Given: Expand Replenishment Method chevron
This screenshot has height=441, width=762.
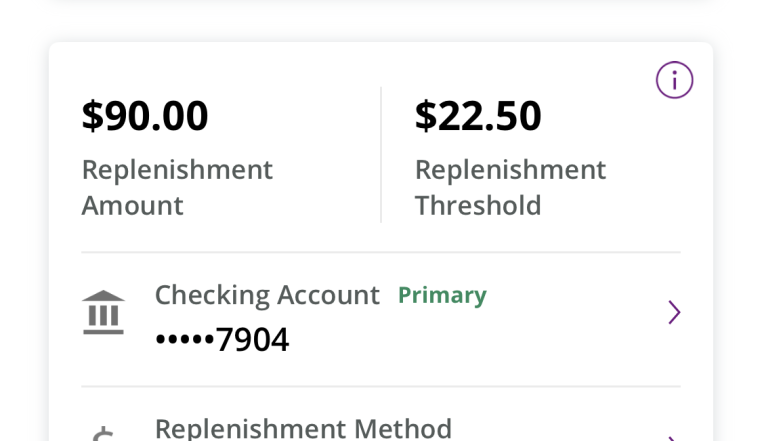Looking at the screenshot, I should click(x=674, y=439).
